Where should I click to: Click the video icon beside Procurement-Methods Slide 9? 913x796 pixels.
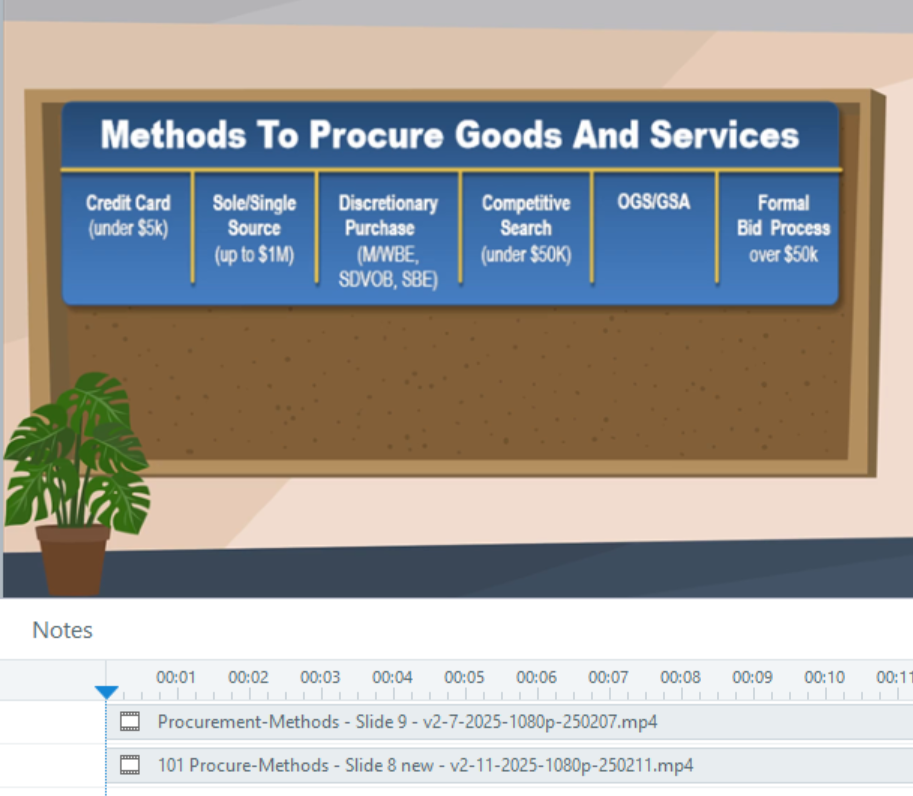pyautogui.click(x=130, y=722)
